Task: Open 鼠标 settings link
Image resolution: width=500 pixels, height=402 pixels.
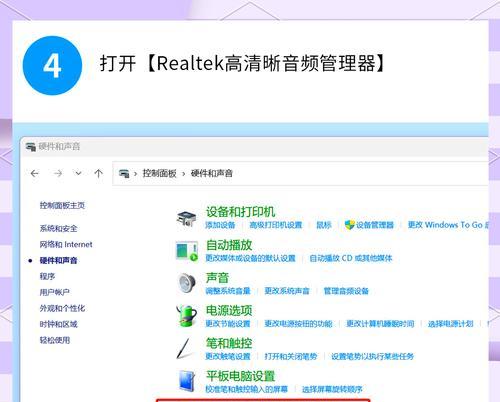Action: point(324,225)
